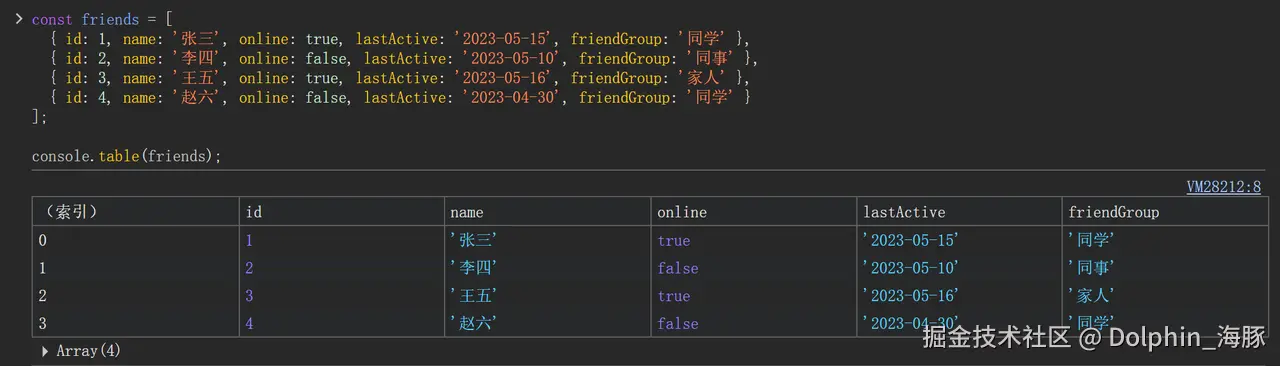Click the online cell in 李四's row
Viewport: 1280px width, 366px height.
coord(753,268)
